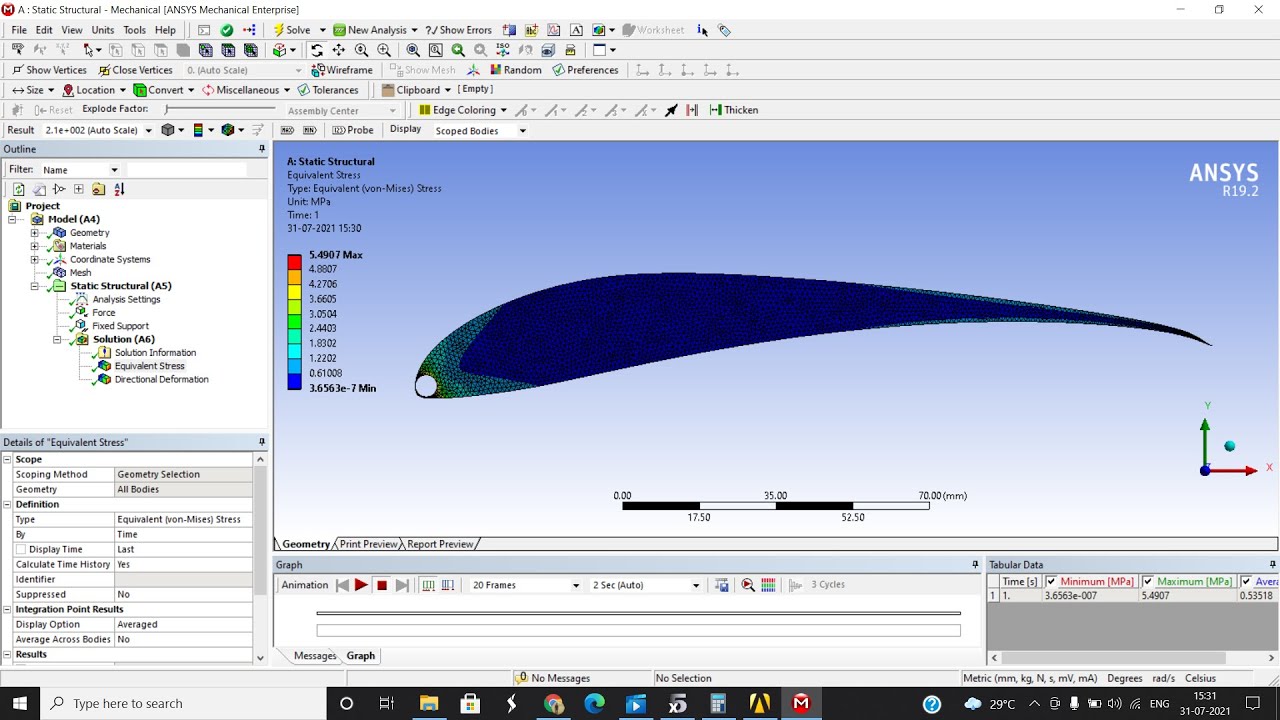This screenshot has width=1280, height=720.
Task: Click the Sort A-Z icon in Outline
Action: tap(119, 189)
